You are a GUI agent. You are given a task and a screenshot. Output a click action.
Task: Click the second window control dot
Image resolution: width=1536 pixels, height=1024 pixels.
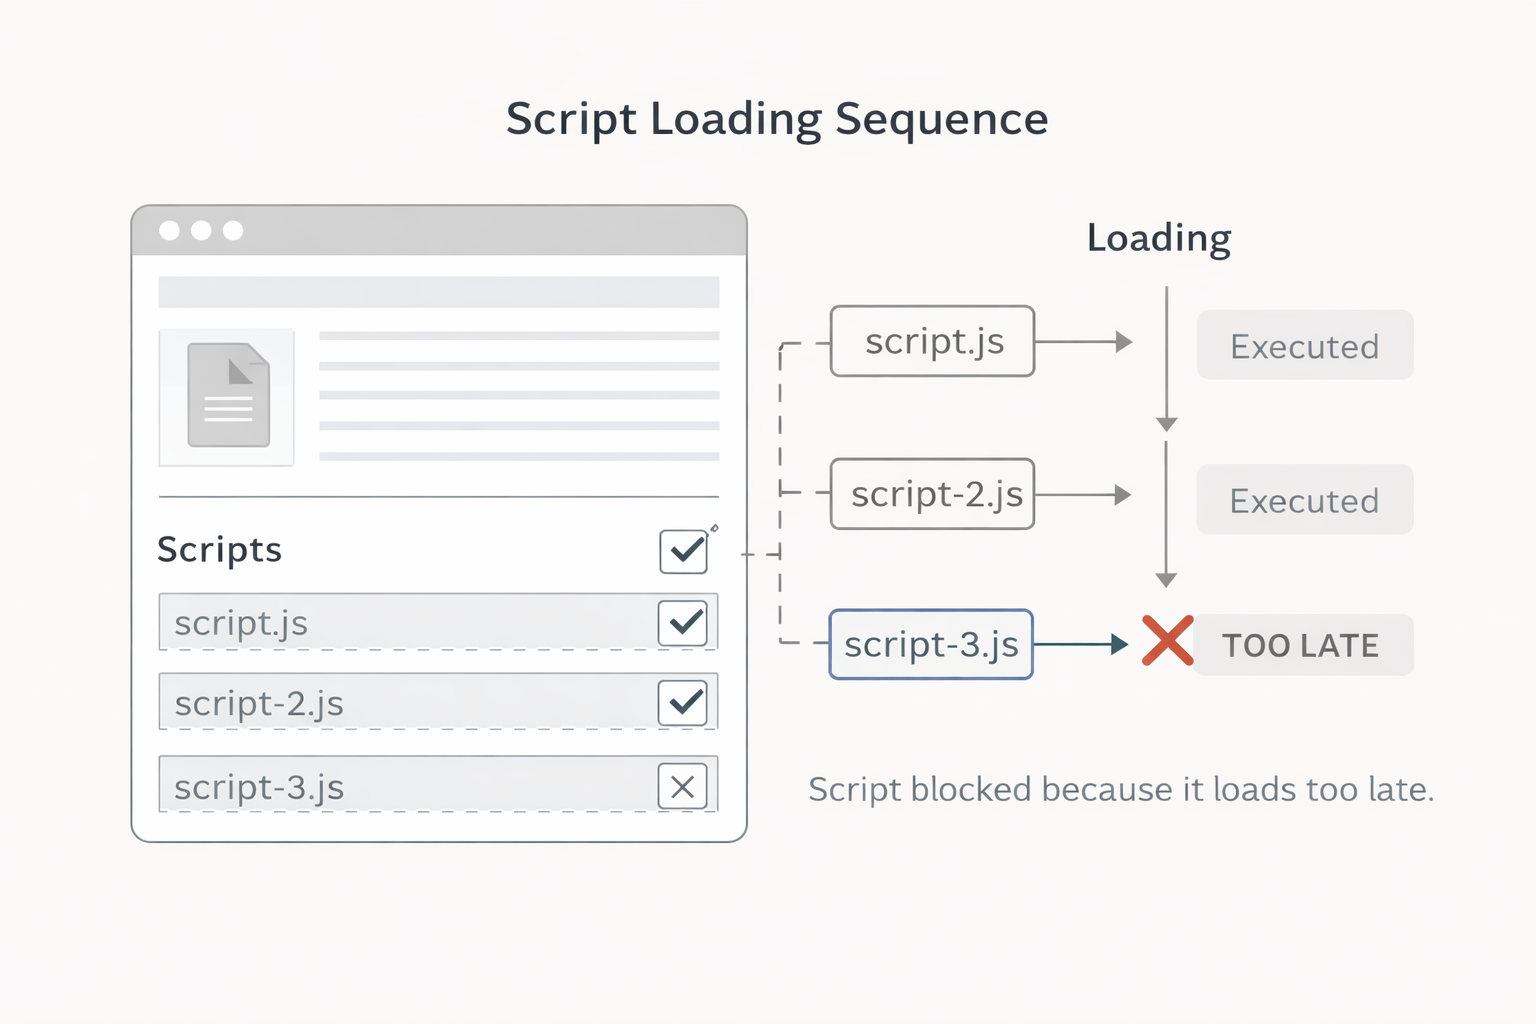pos(201,231)
